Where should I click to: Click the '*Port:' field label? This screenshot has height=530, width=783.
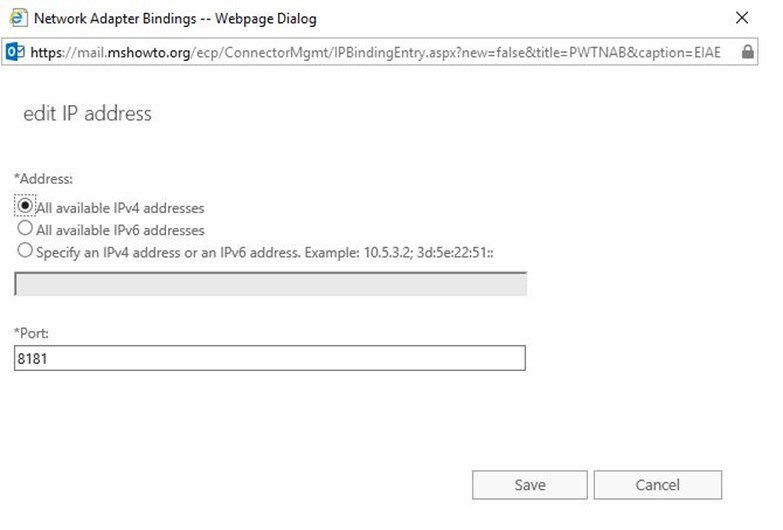click(x=31, y=333)
